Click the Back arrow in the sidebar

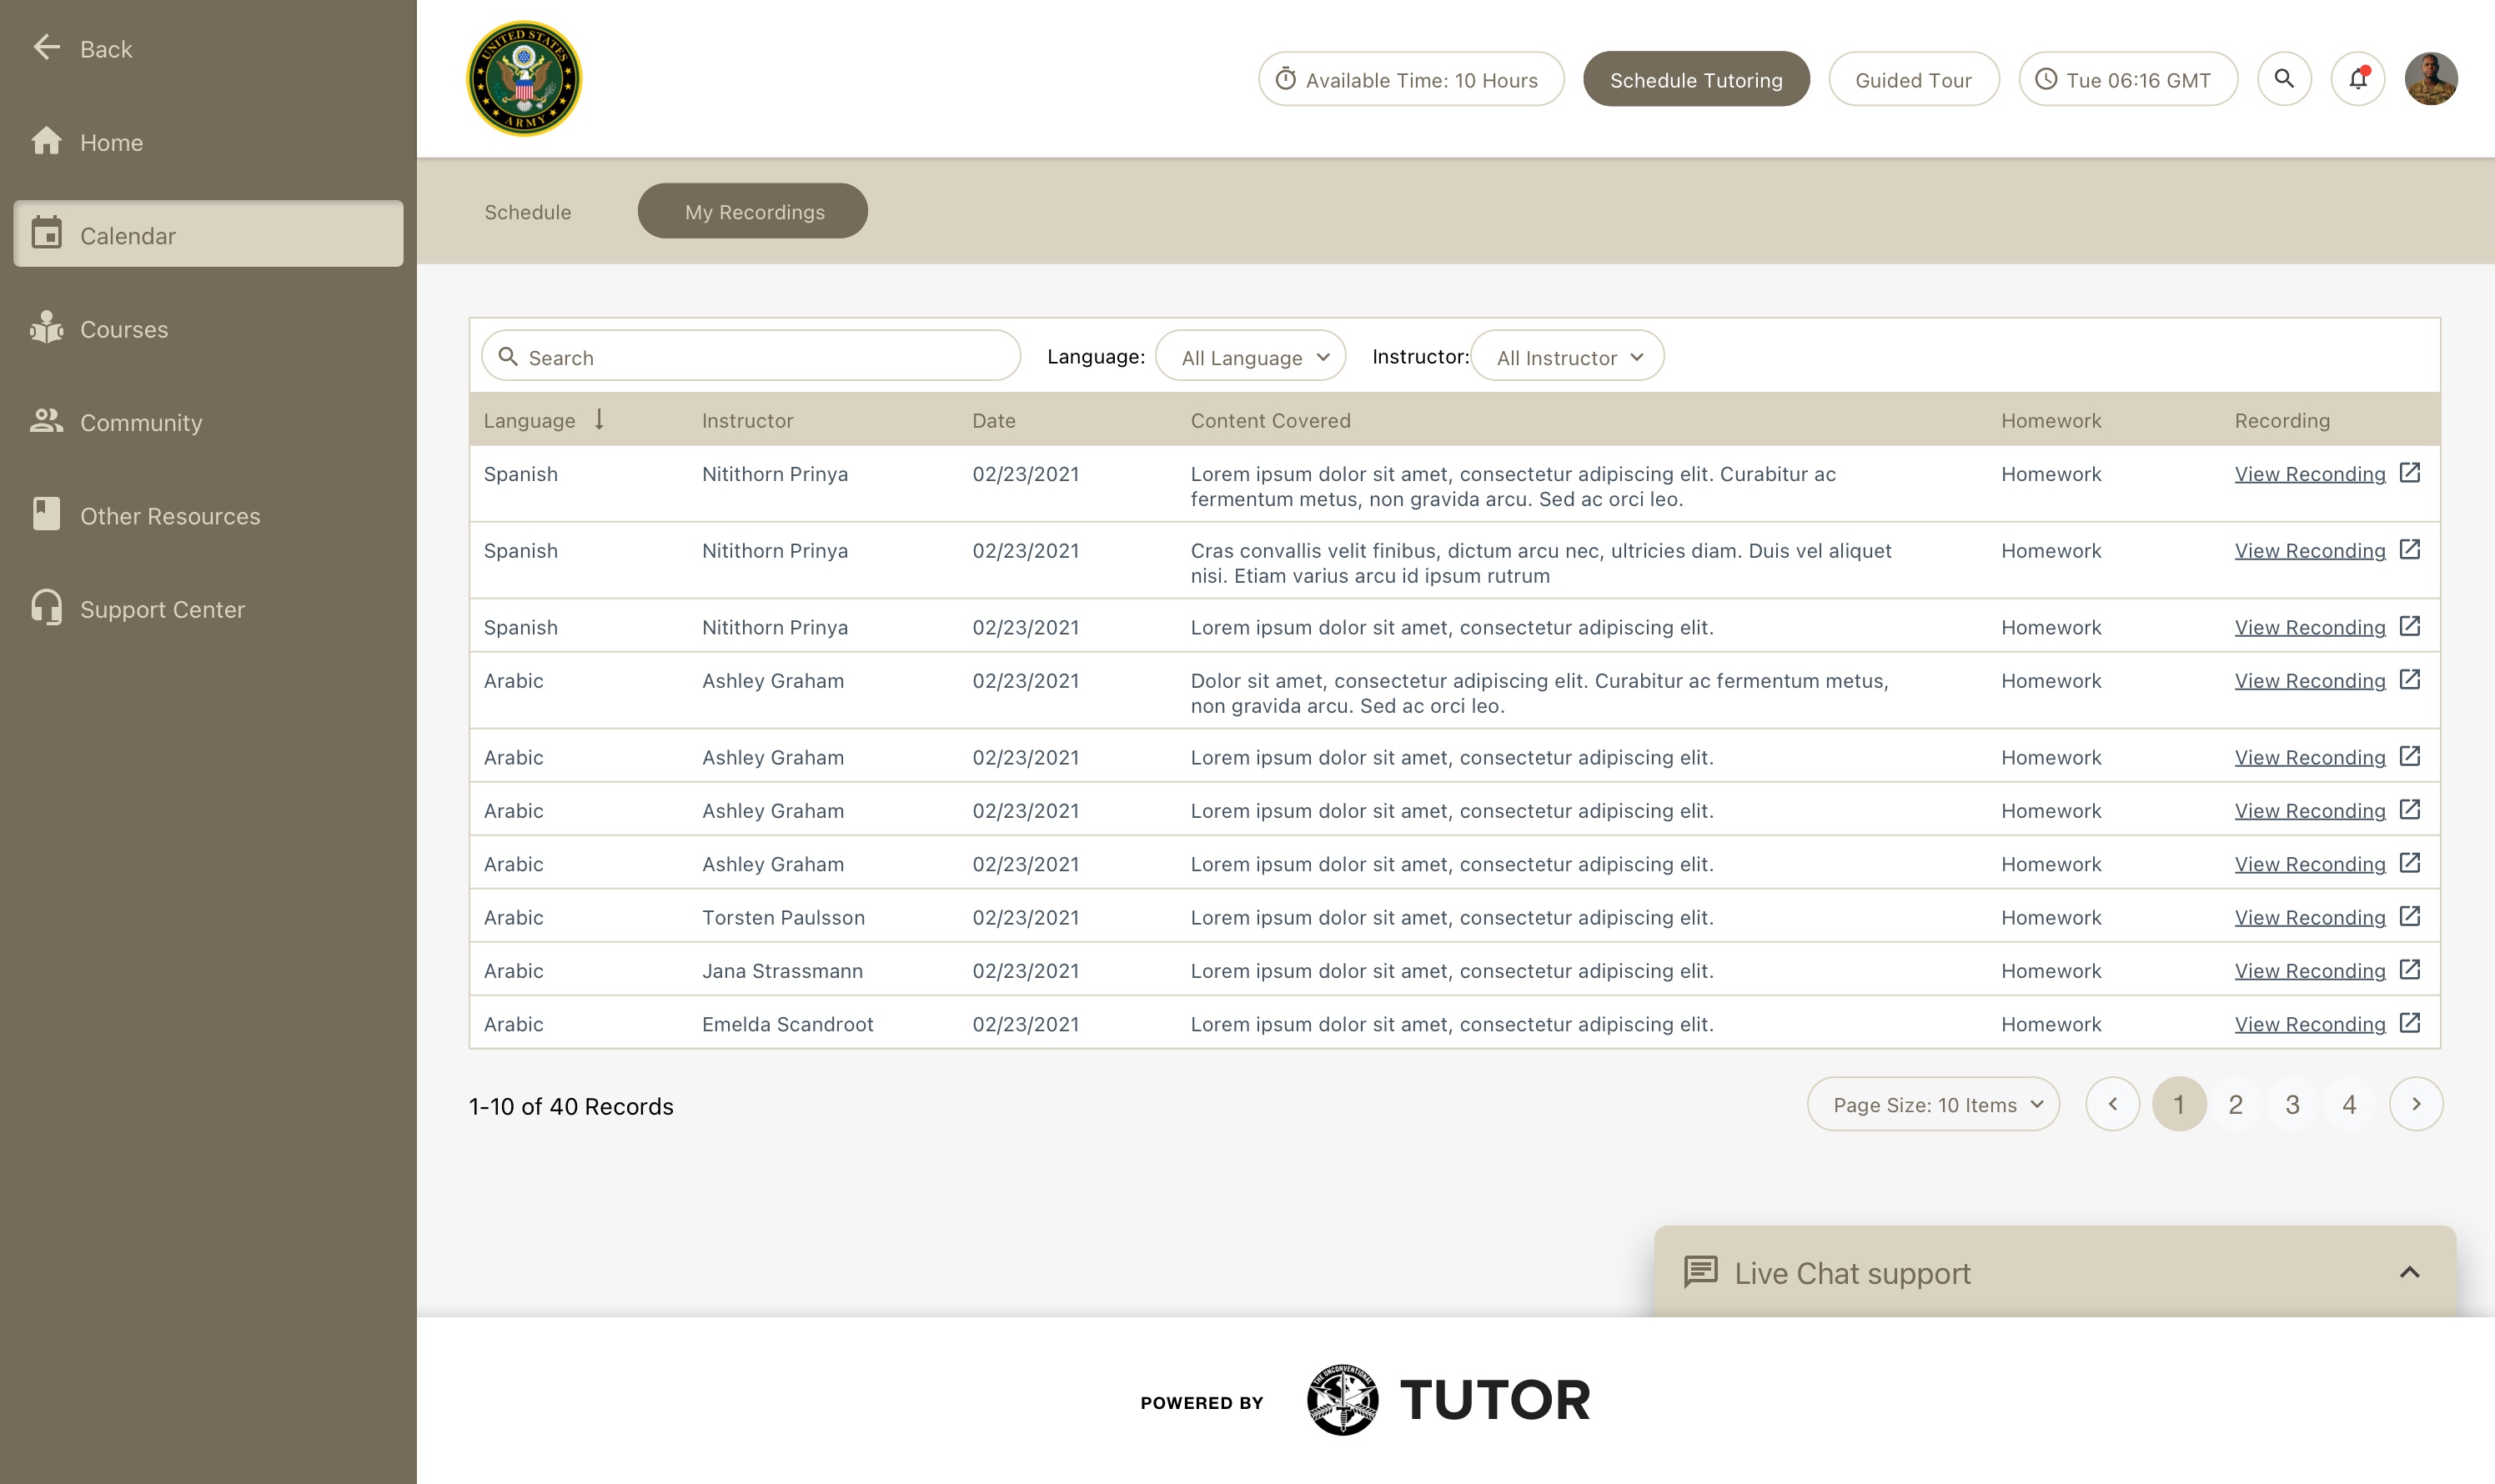[x=46, y=48]
